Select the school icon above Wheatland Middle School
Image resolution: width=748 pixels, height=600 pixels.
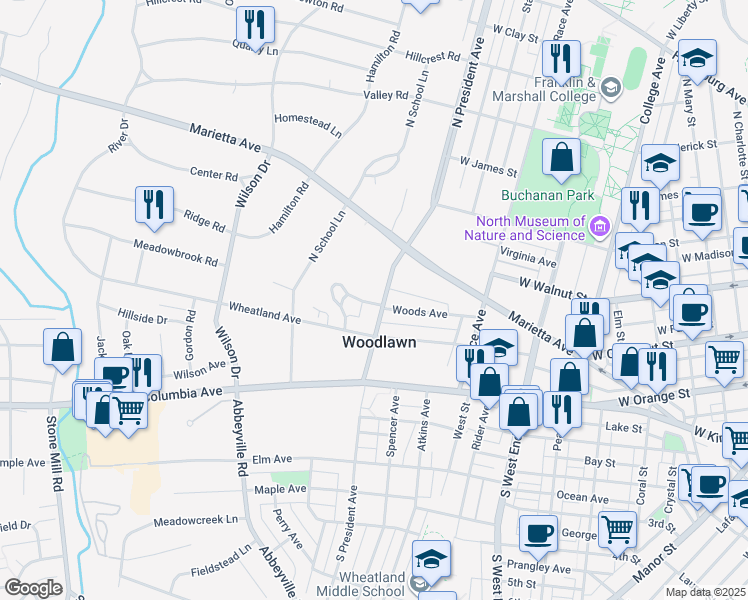(431, 559)
